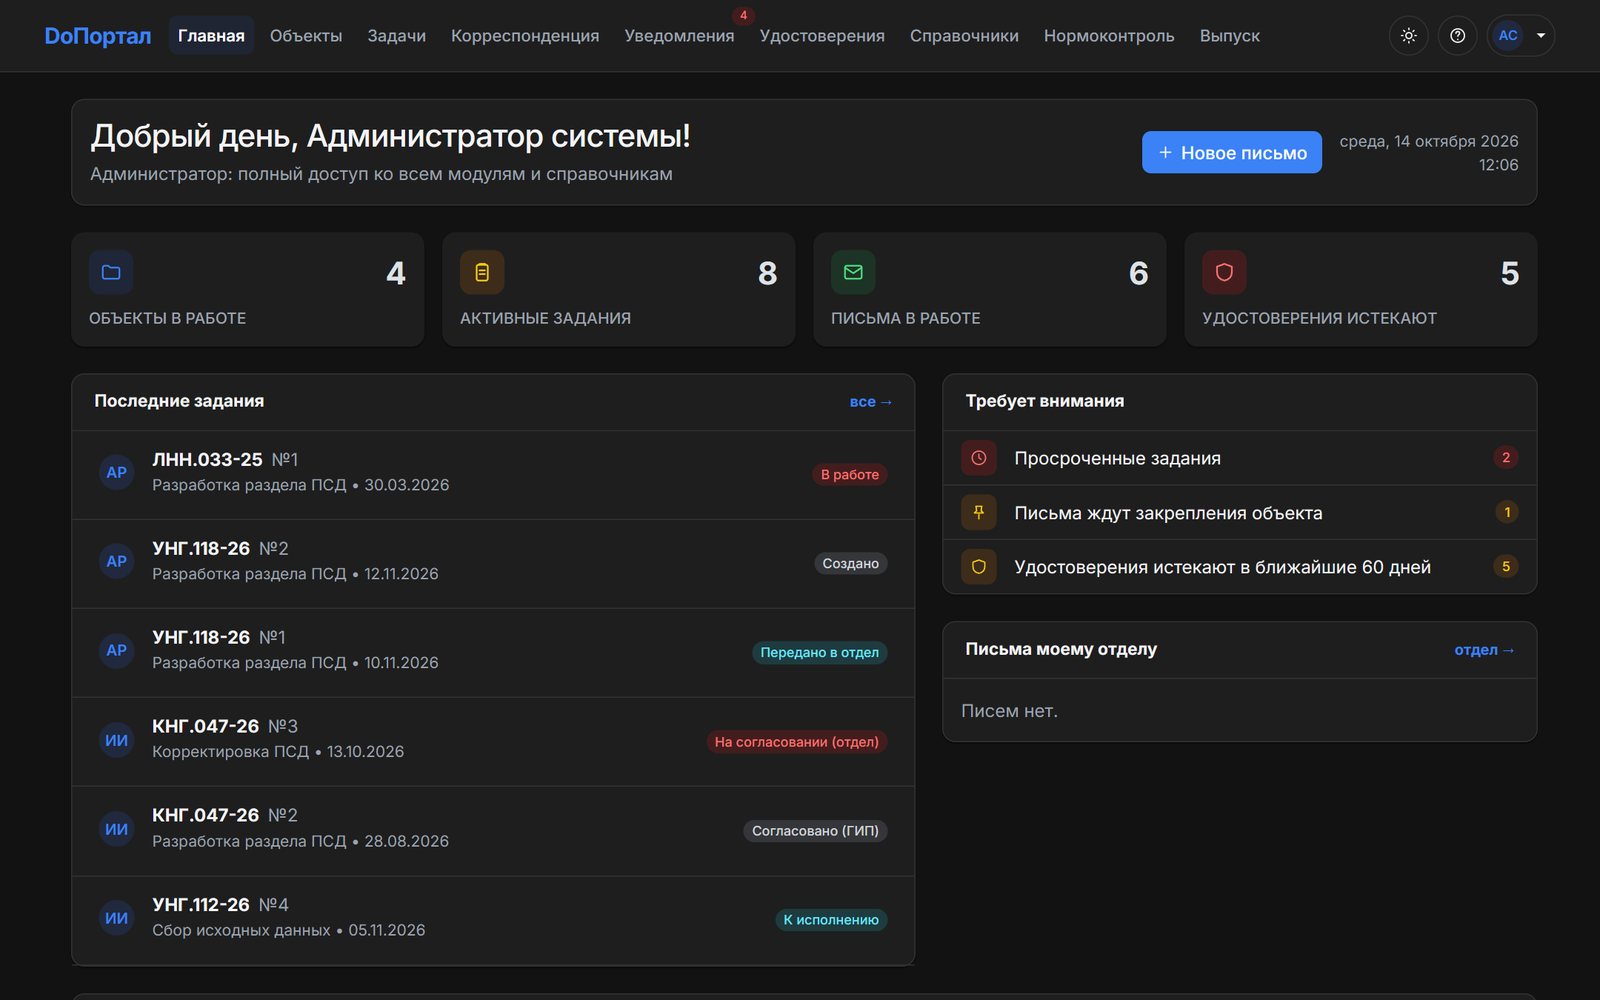This screenshot has width=1600, height=1000.
Task: Open the все → link in Последние задания
Action: pos(871,402)
